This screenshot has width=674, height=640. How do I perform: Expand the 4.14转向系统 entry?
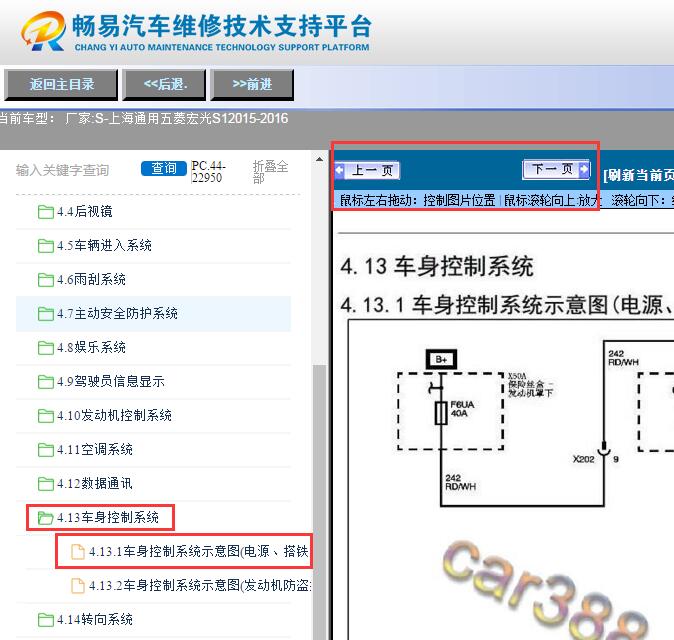(x=95, y=619)
